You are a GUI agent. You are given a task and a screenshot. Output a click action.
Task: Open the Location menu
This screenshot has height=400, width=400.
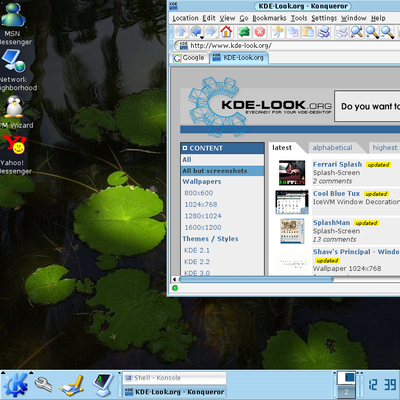pyautogui.click(x=185, y=18)
